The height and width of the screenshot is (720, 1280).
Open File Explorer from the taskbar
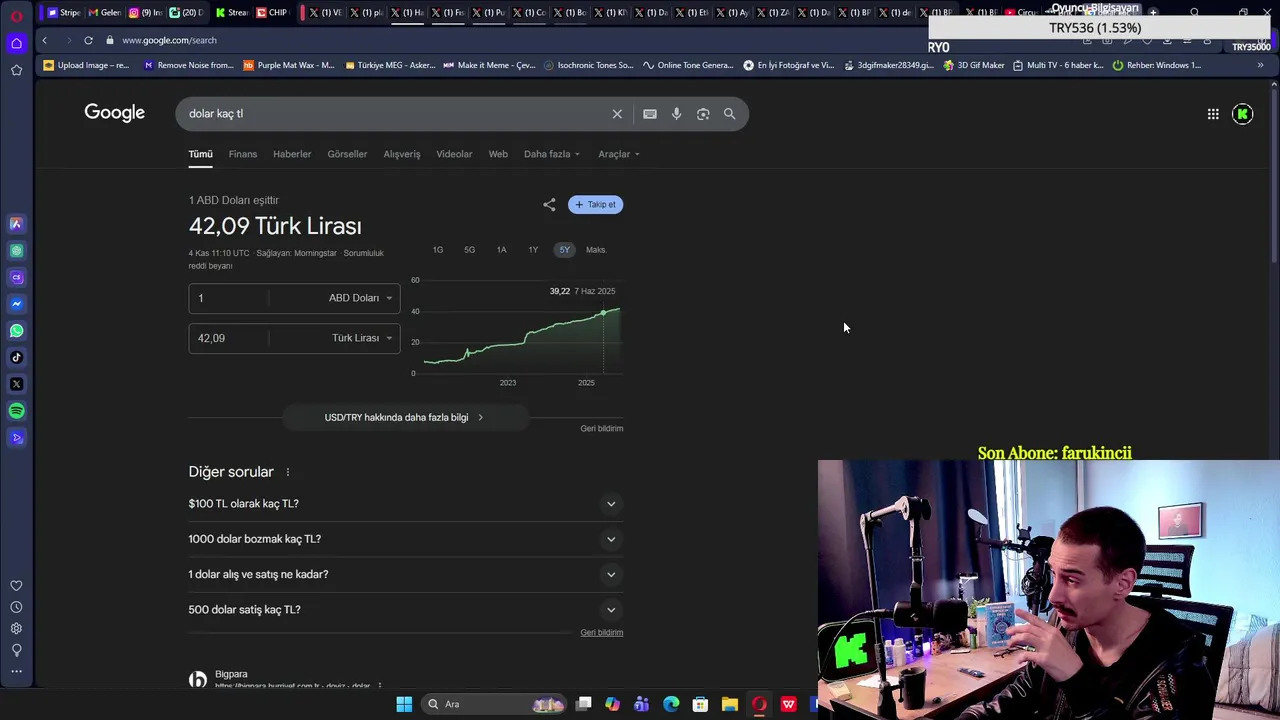point(730,704)
